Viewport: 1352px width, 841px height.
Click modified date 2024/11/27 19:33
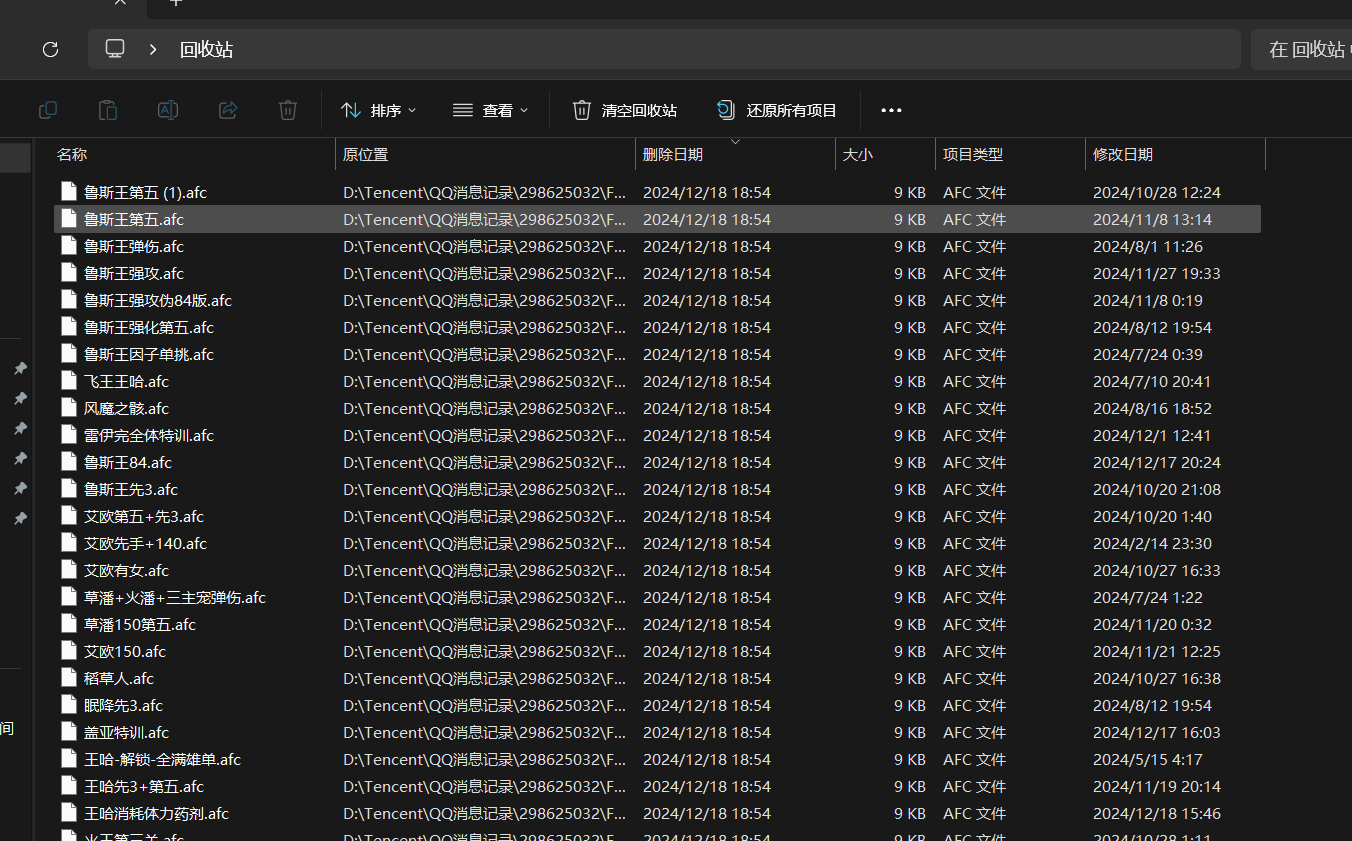1157,273
